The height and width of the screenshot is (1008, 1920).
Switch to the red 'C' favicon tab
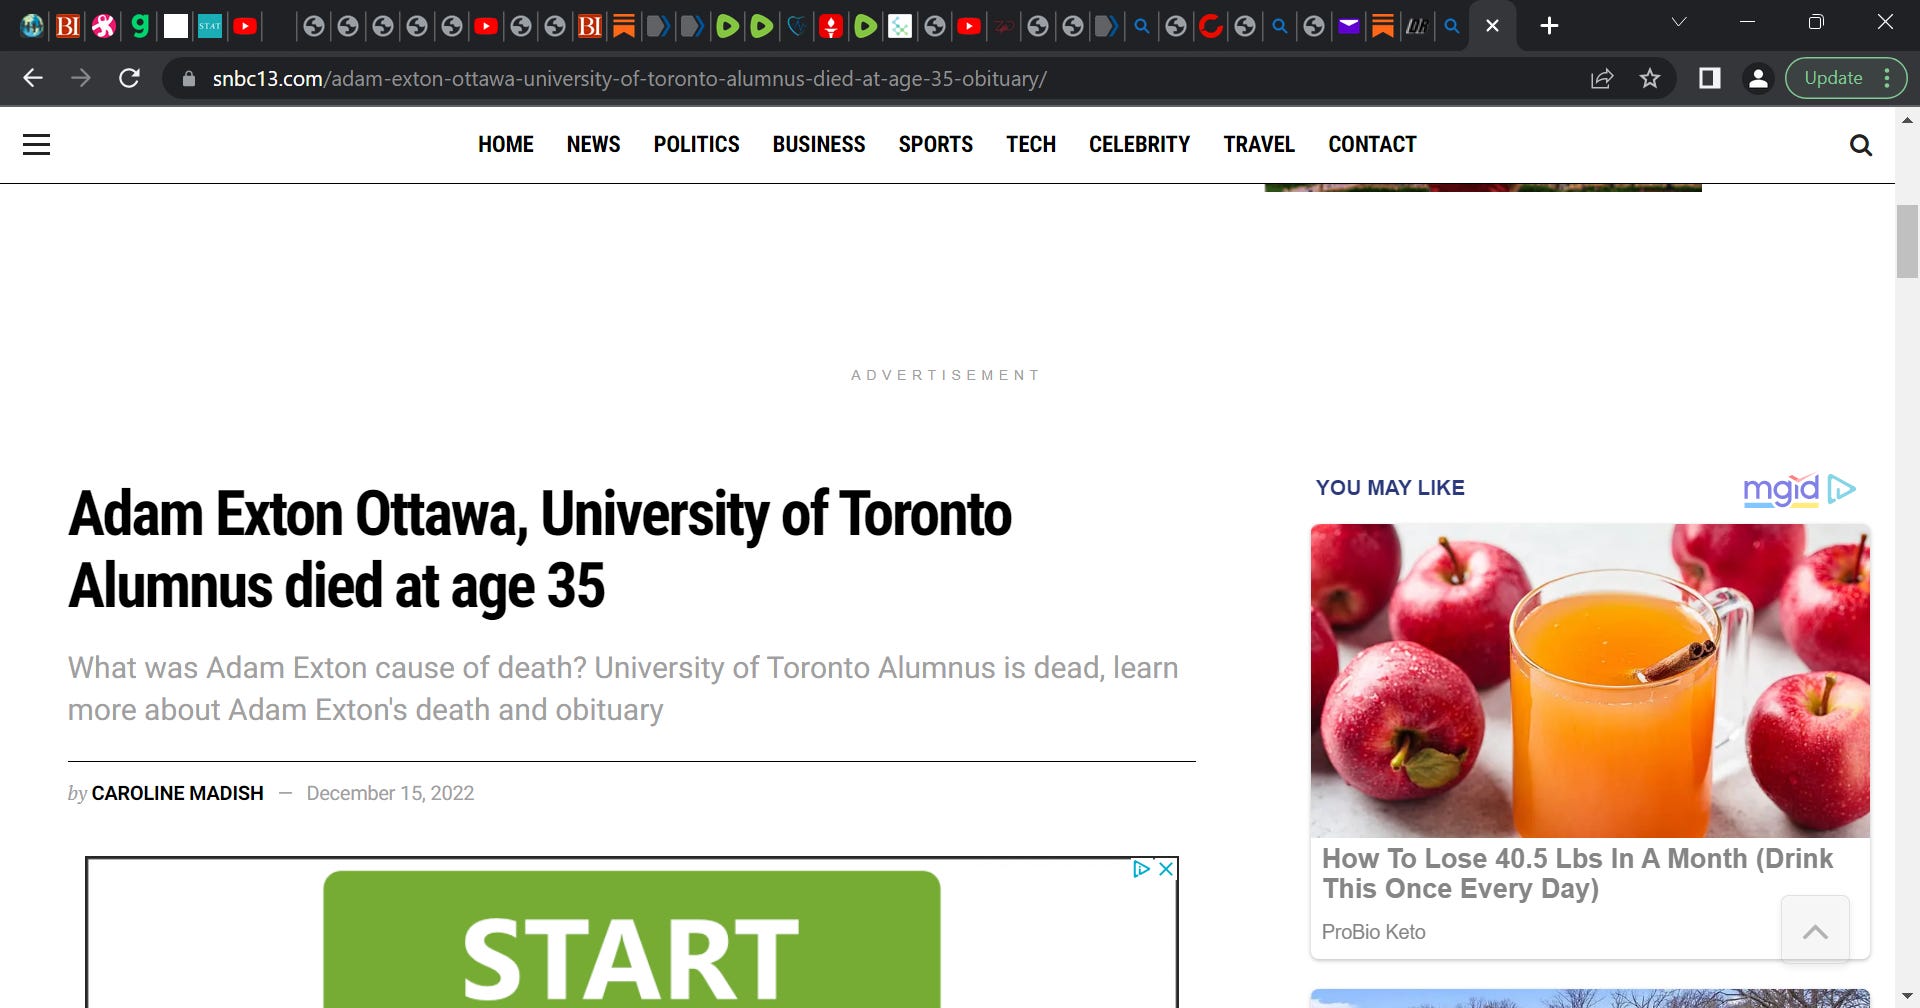click(1210, 26)
